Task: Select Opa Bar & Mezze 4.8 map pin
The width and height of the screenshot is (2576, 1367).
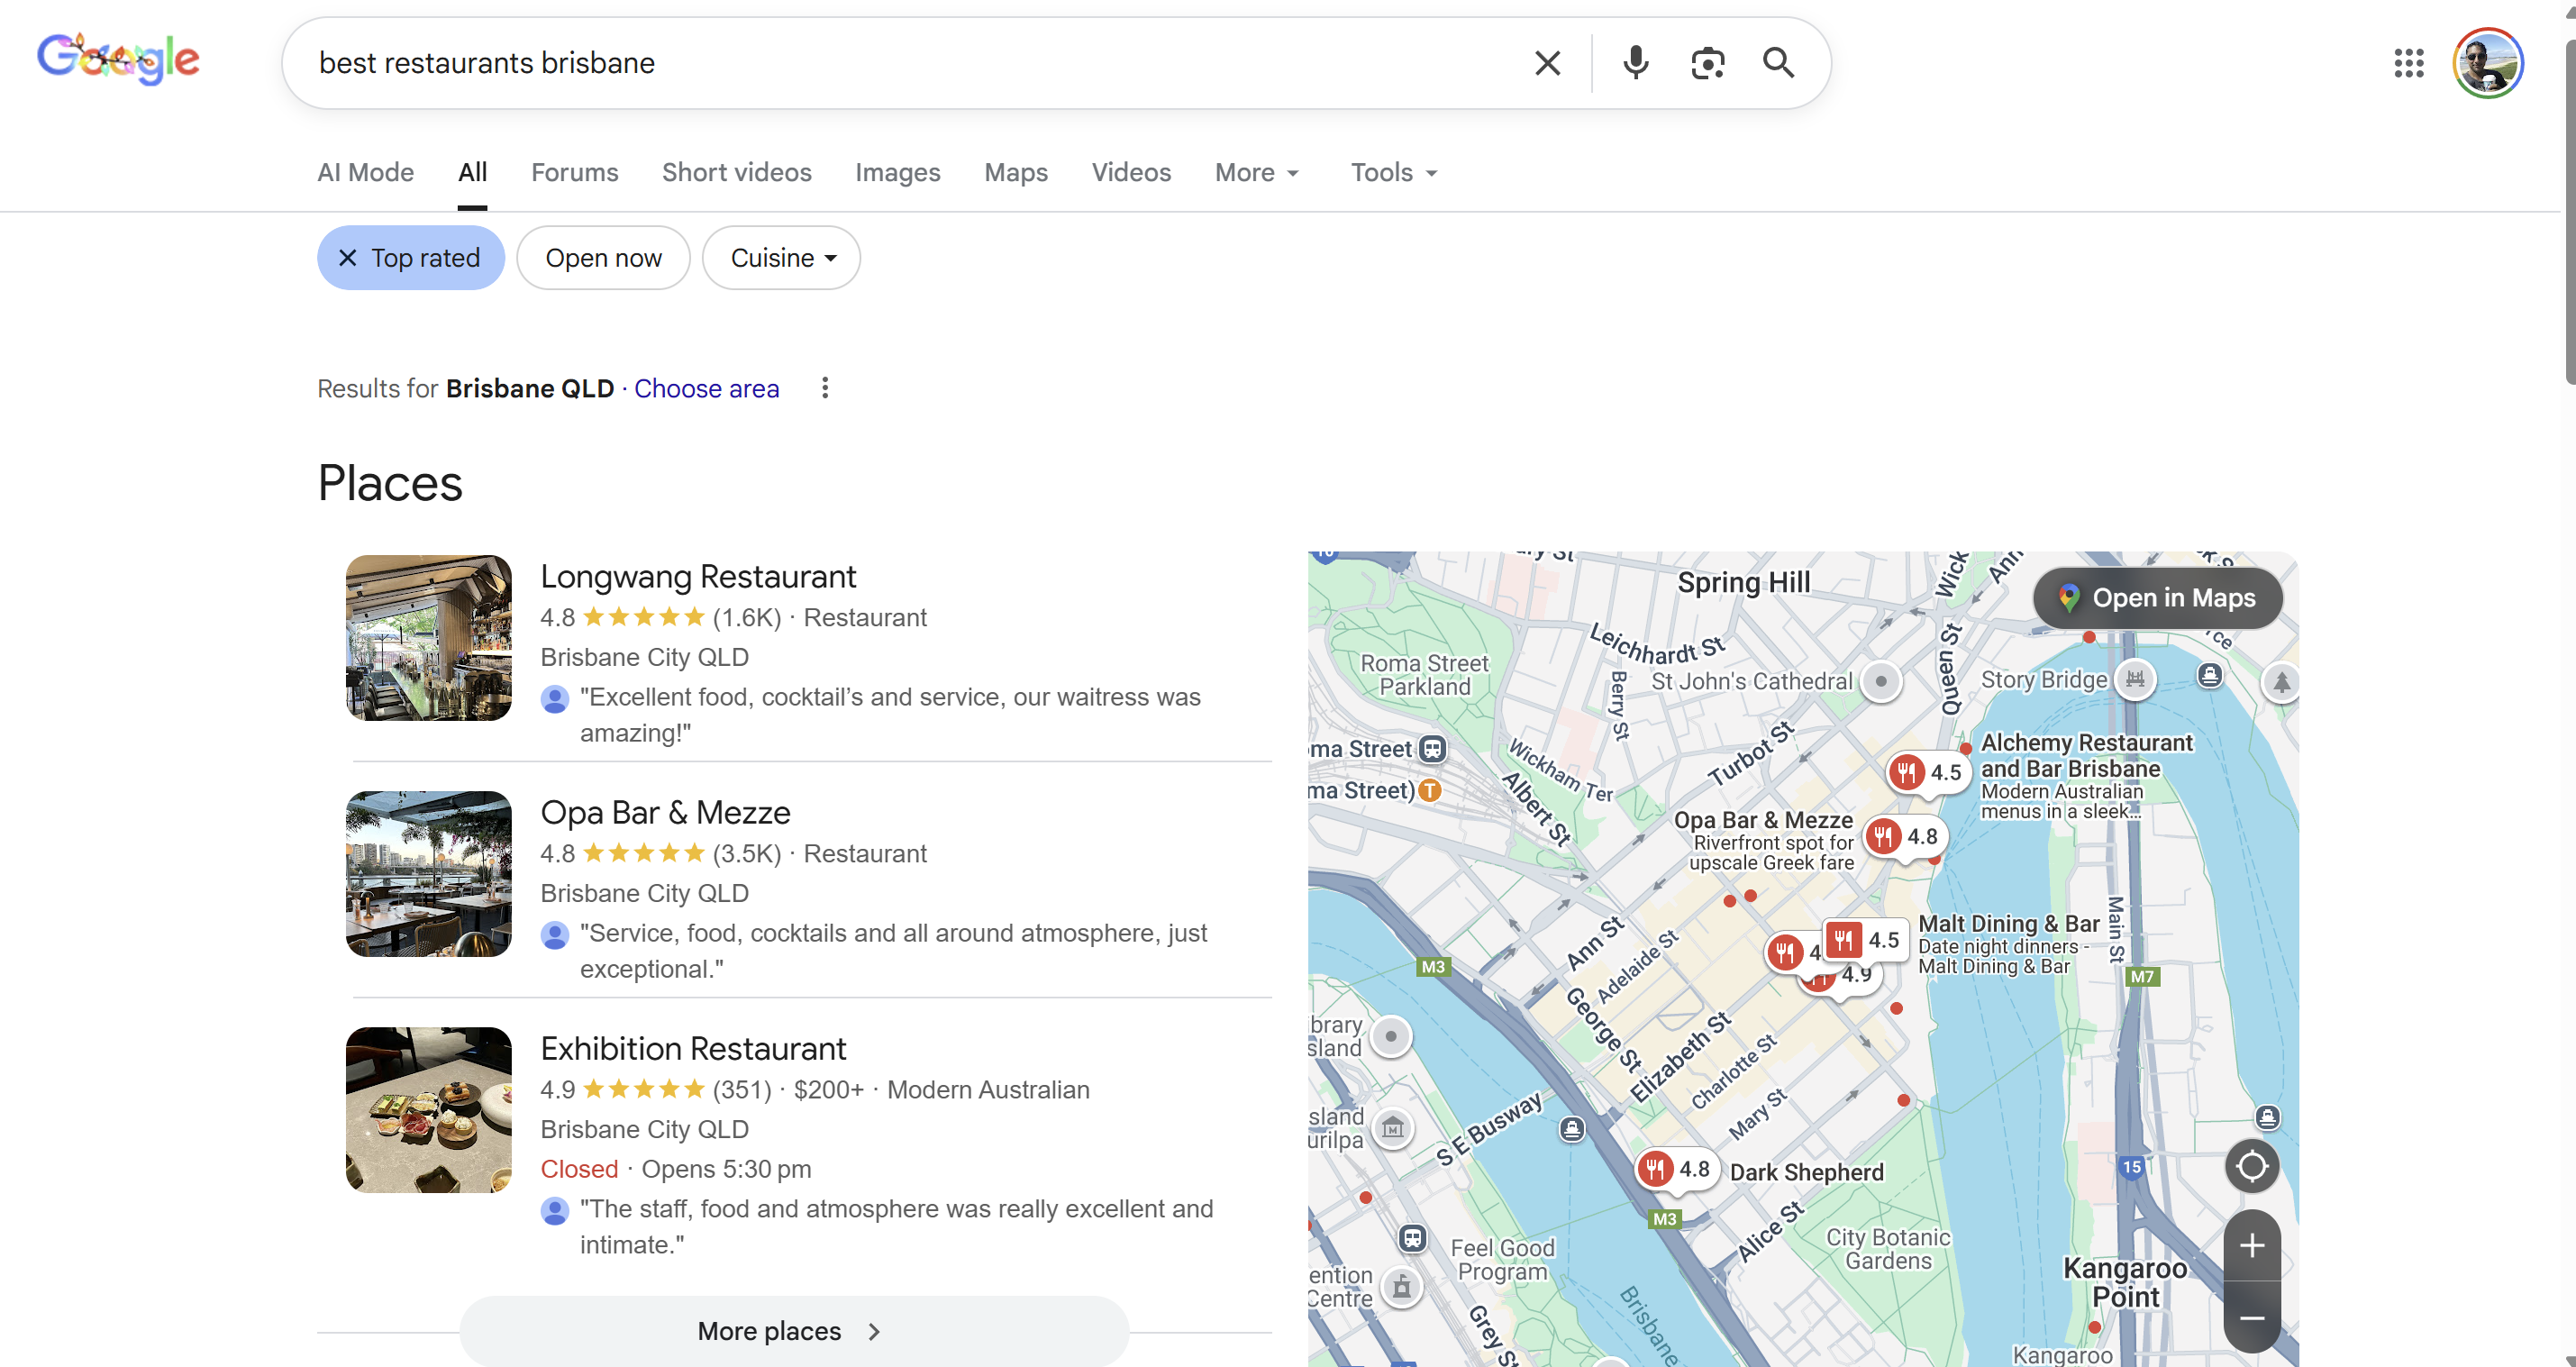Action: tap(1904, 836)
